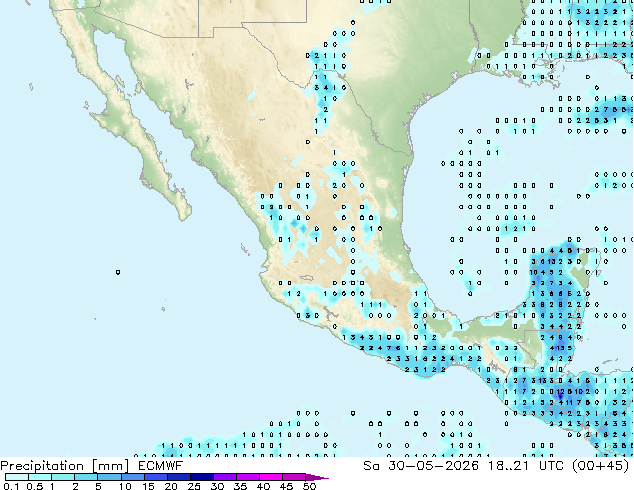634x490 pixels.
Task: Click the "35" legend scale value
Action: pos(240,486)
